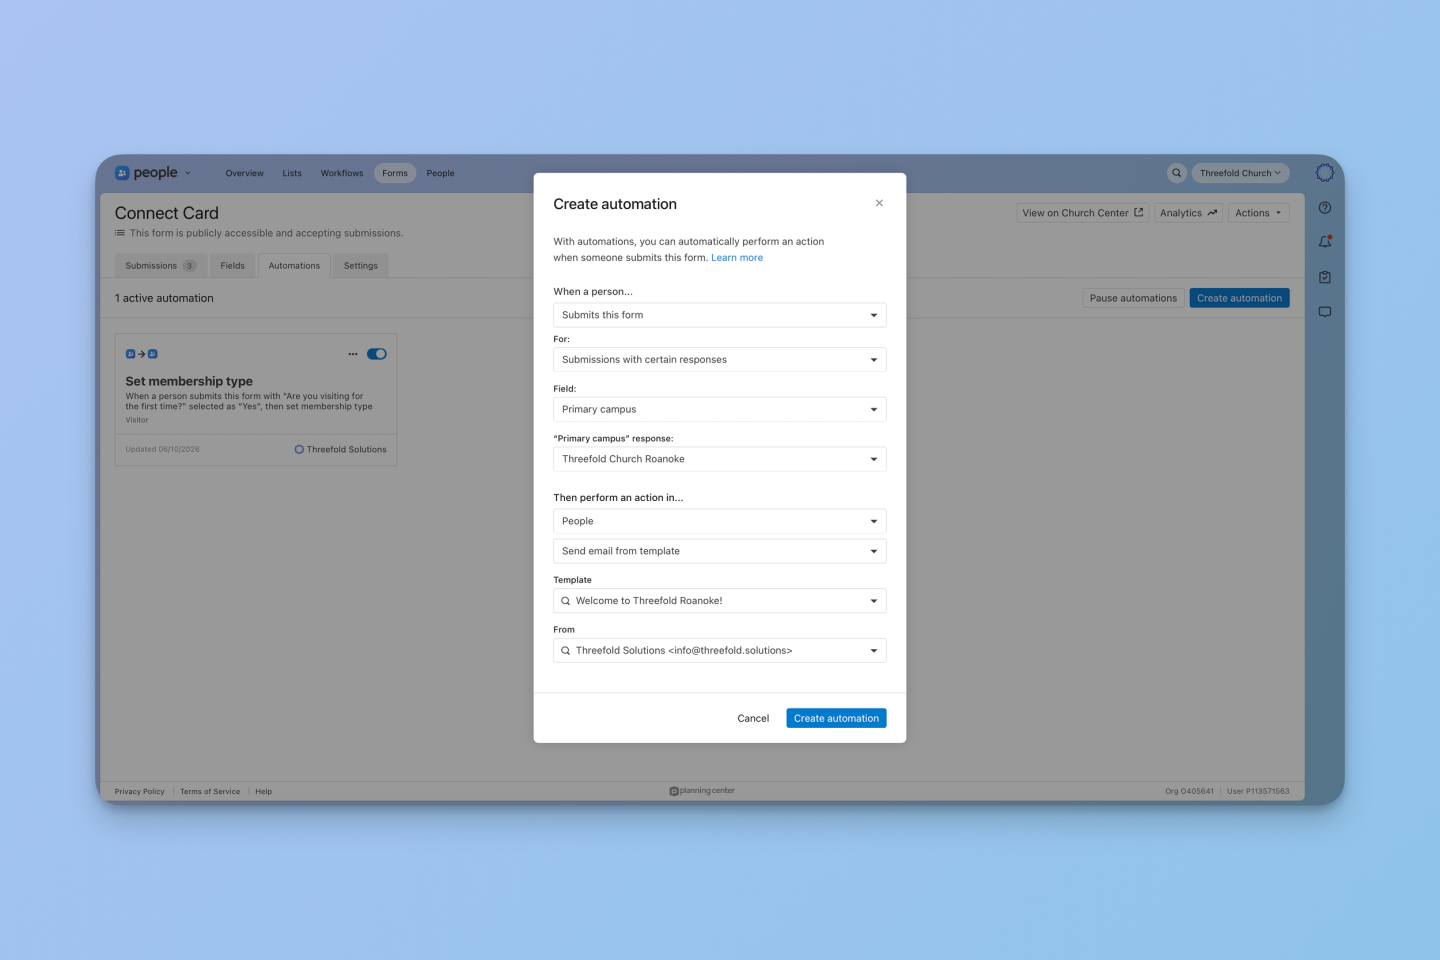The image size is (1440, 960).
Task: Open the Help link in the footer
Action: click(264, 792)
